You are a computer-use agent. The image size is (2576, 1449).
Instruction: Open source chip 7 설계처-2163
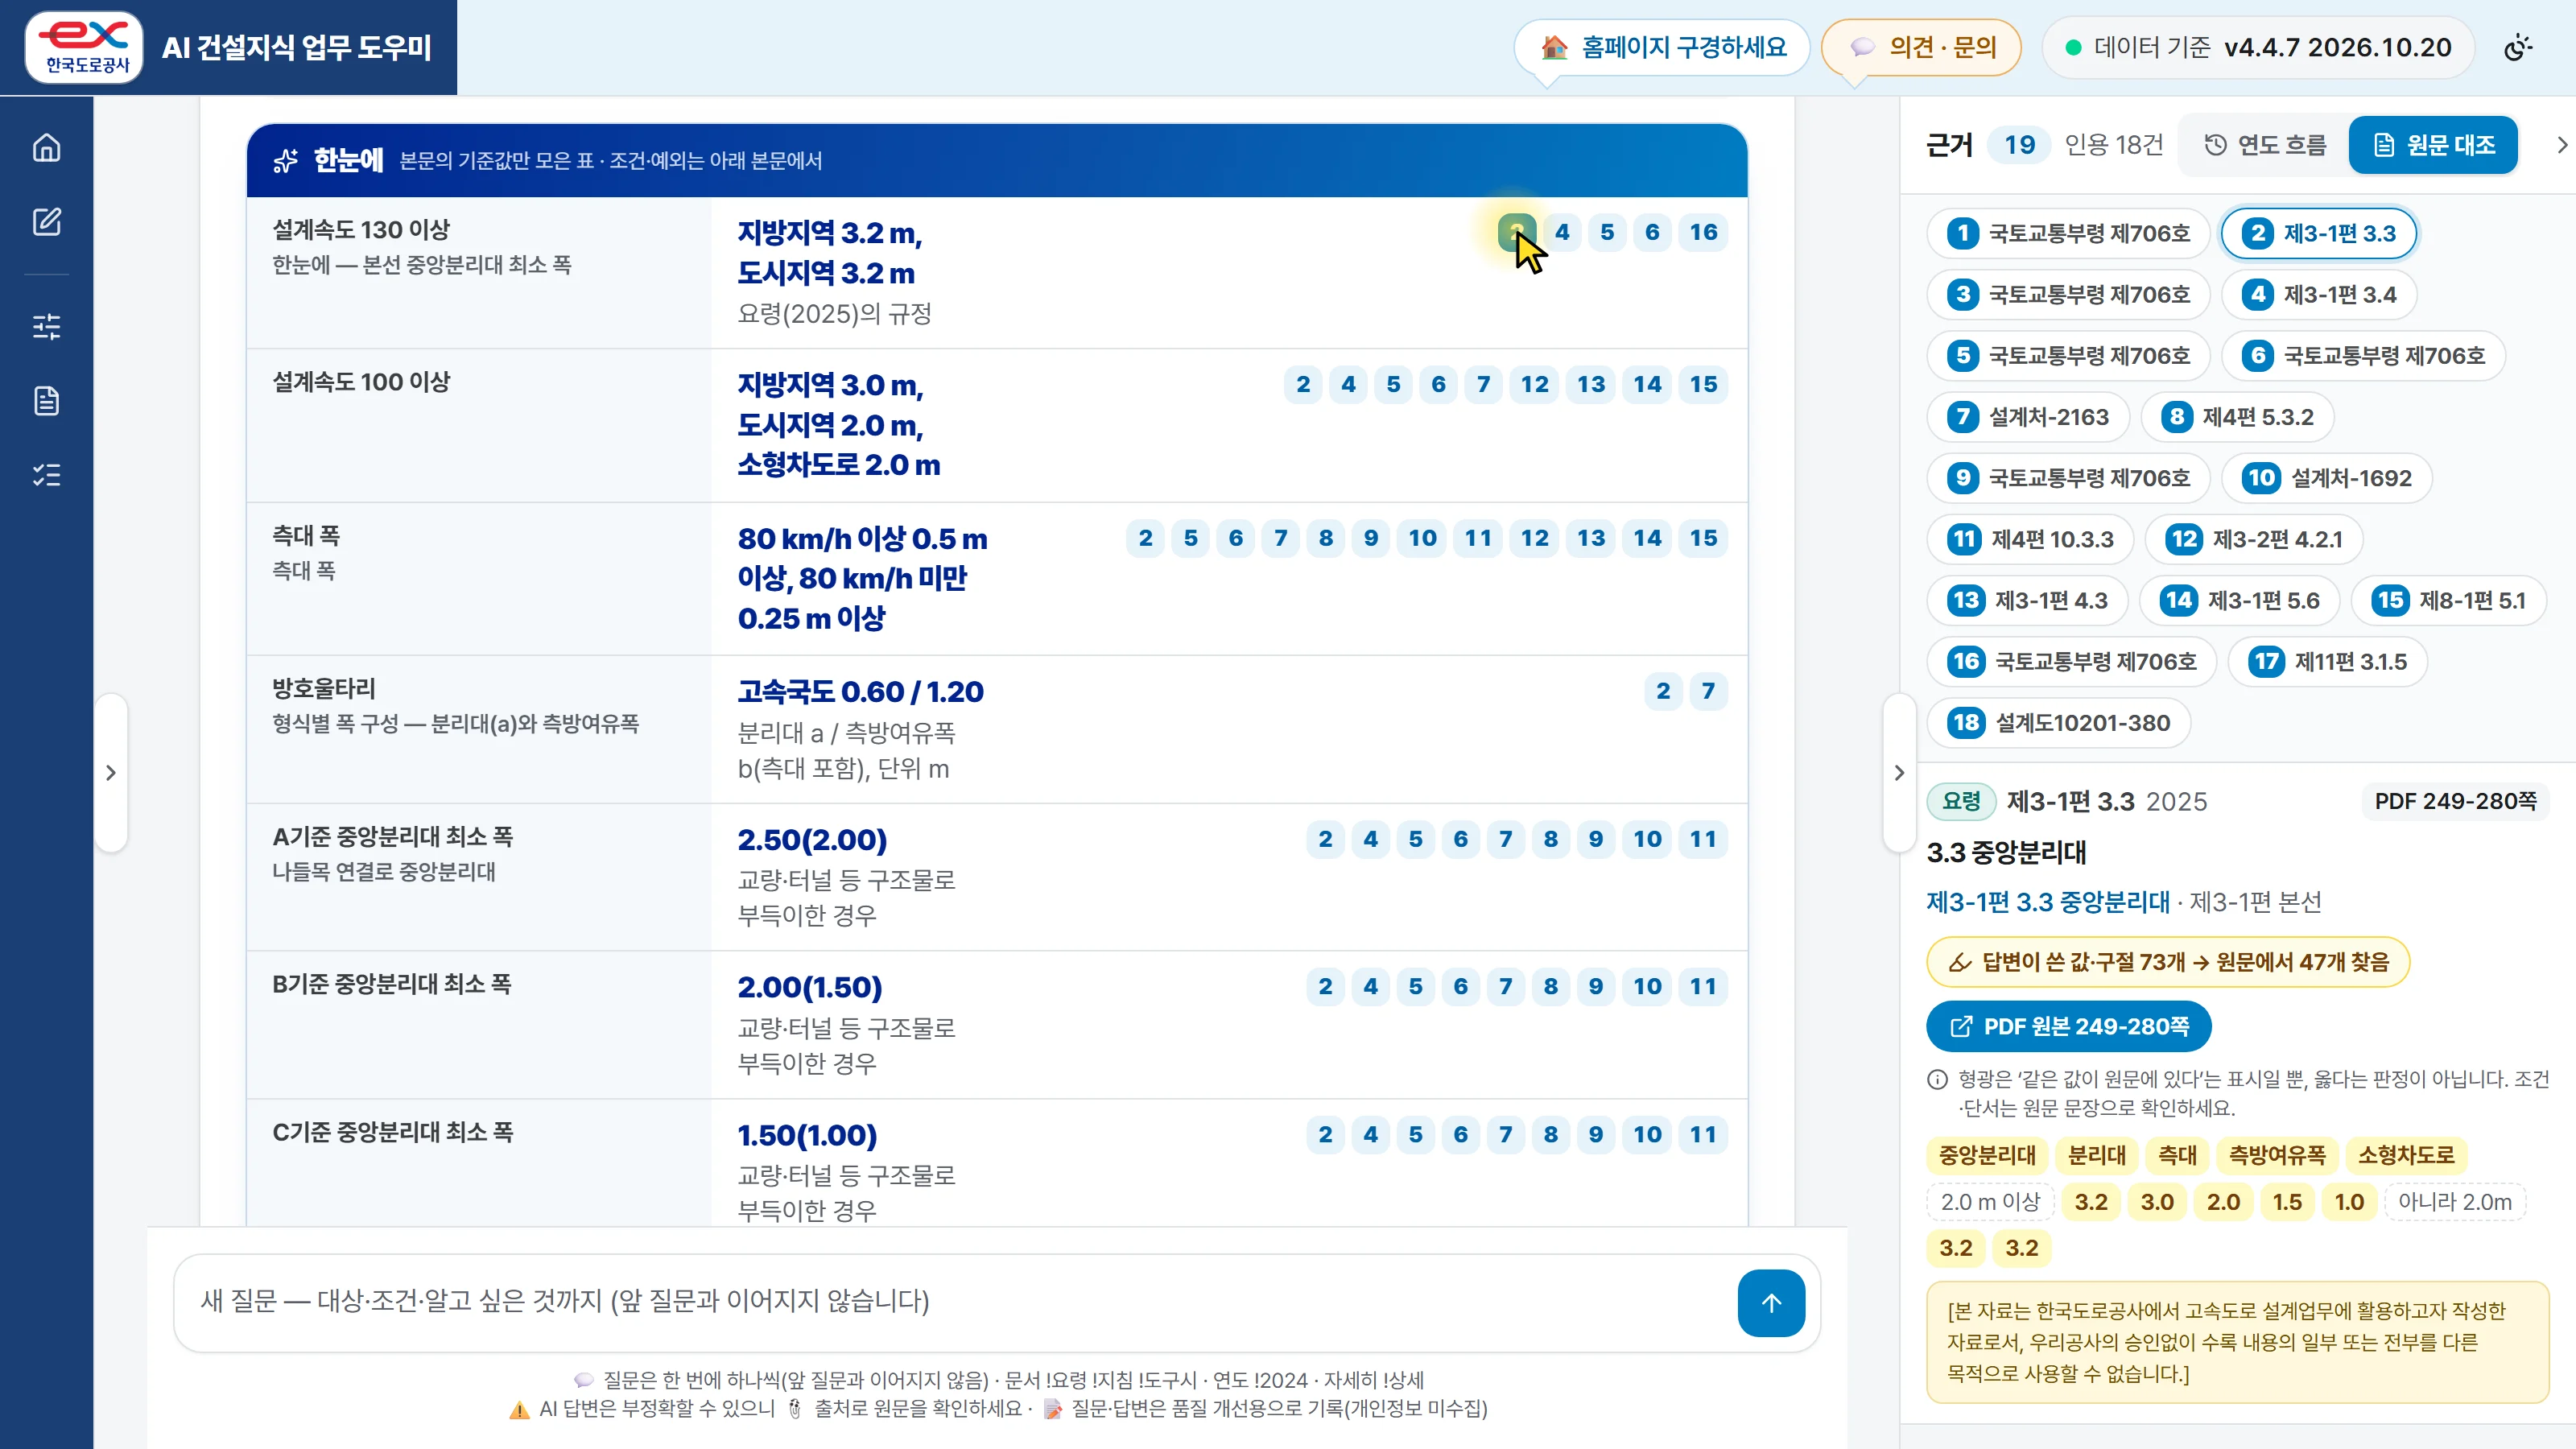click(2028, 417)
